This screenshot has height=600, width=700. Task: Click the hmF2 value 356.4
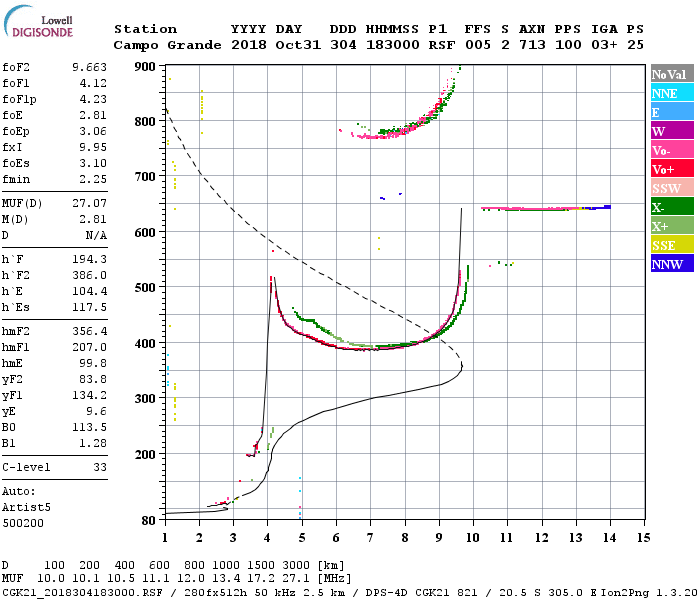click(89, 332)
